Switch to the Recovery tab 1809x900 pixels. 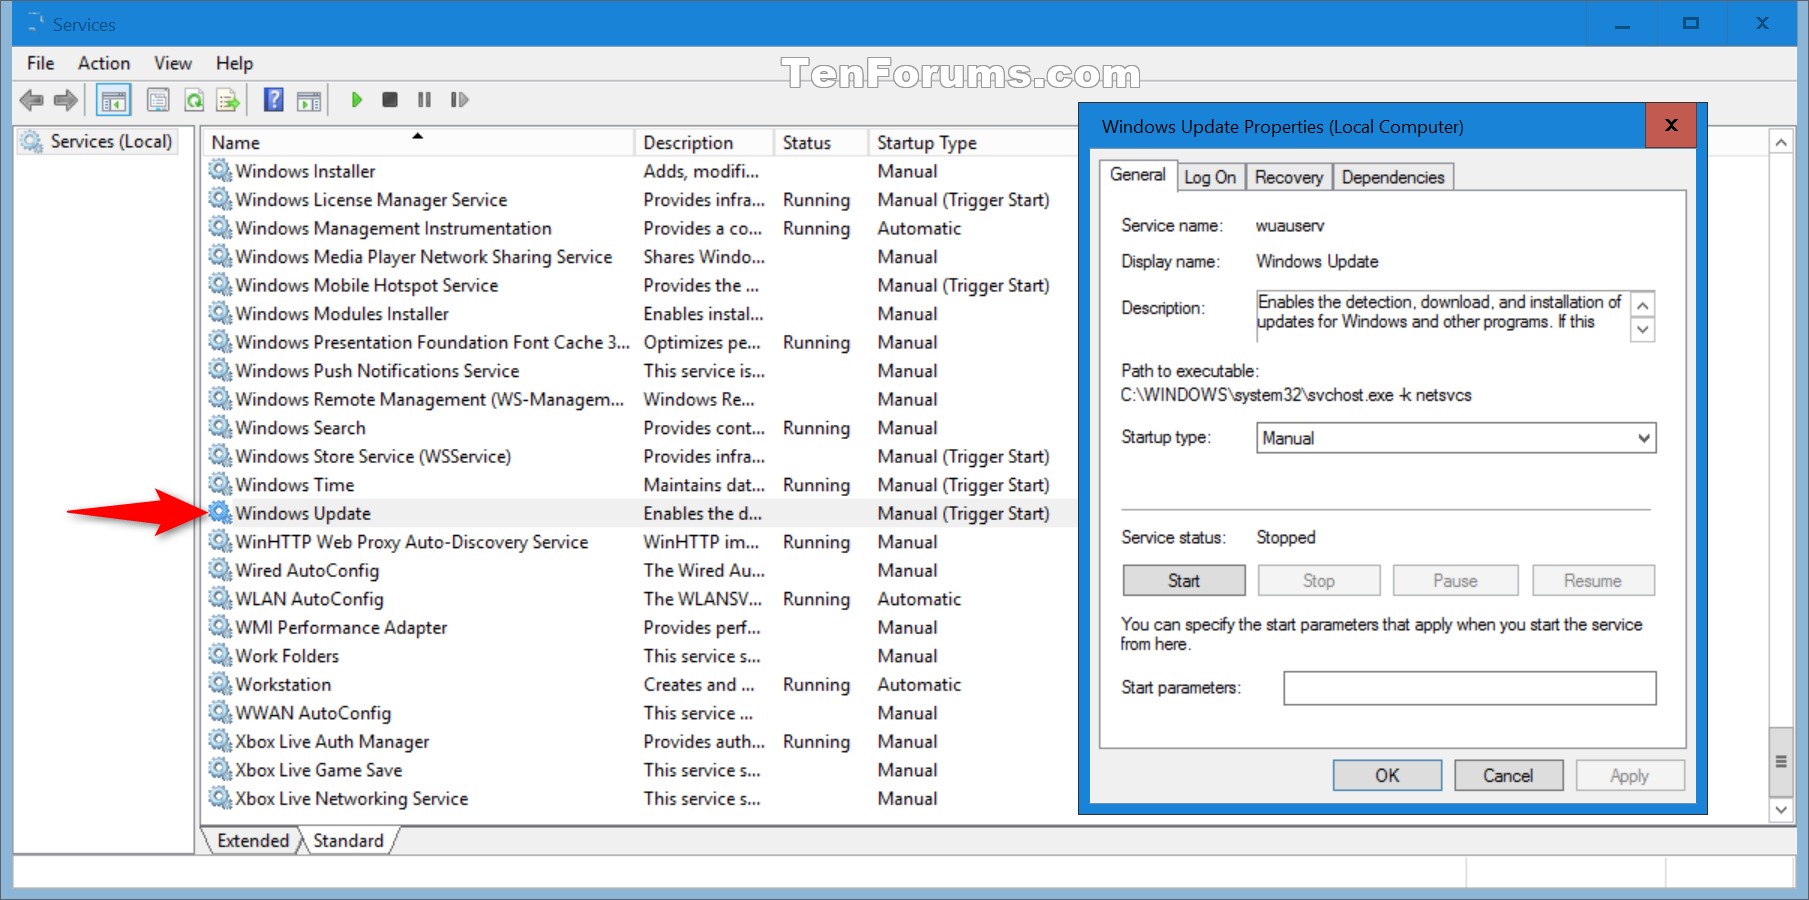[x=1289, y=177]
